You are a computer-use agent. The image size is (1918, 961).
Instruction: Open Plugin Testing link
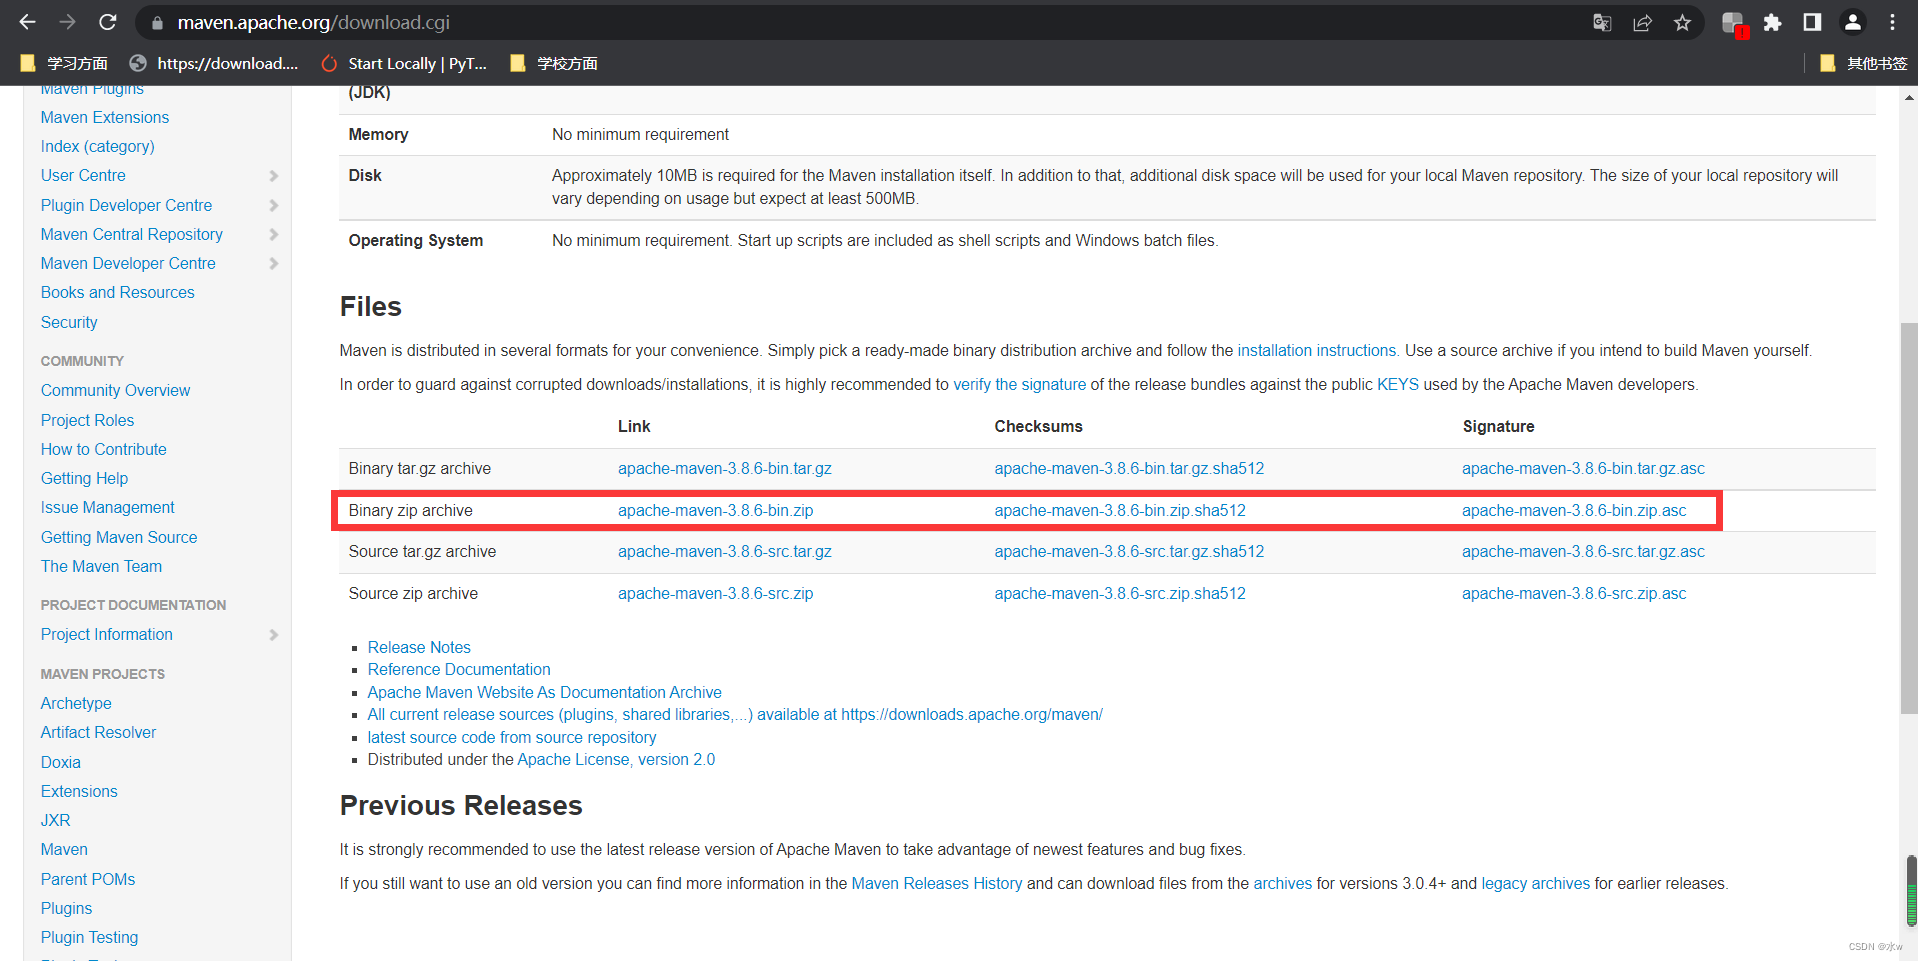coord(89,937)
